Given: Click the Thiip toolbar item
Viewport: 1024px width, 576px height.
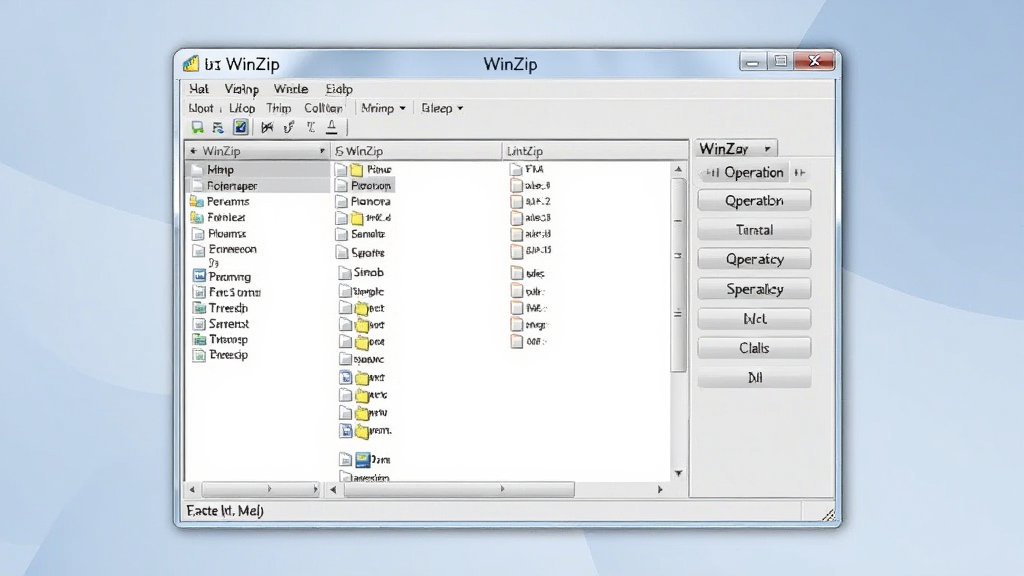Looking at the screenshot, I should [x=279, y=108].
